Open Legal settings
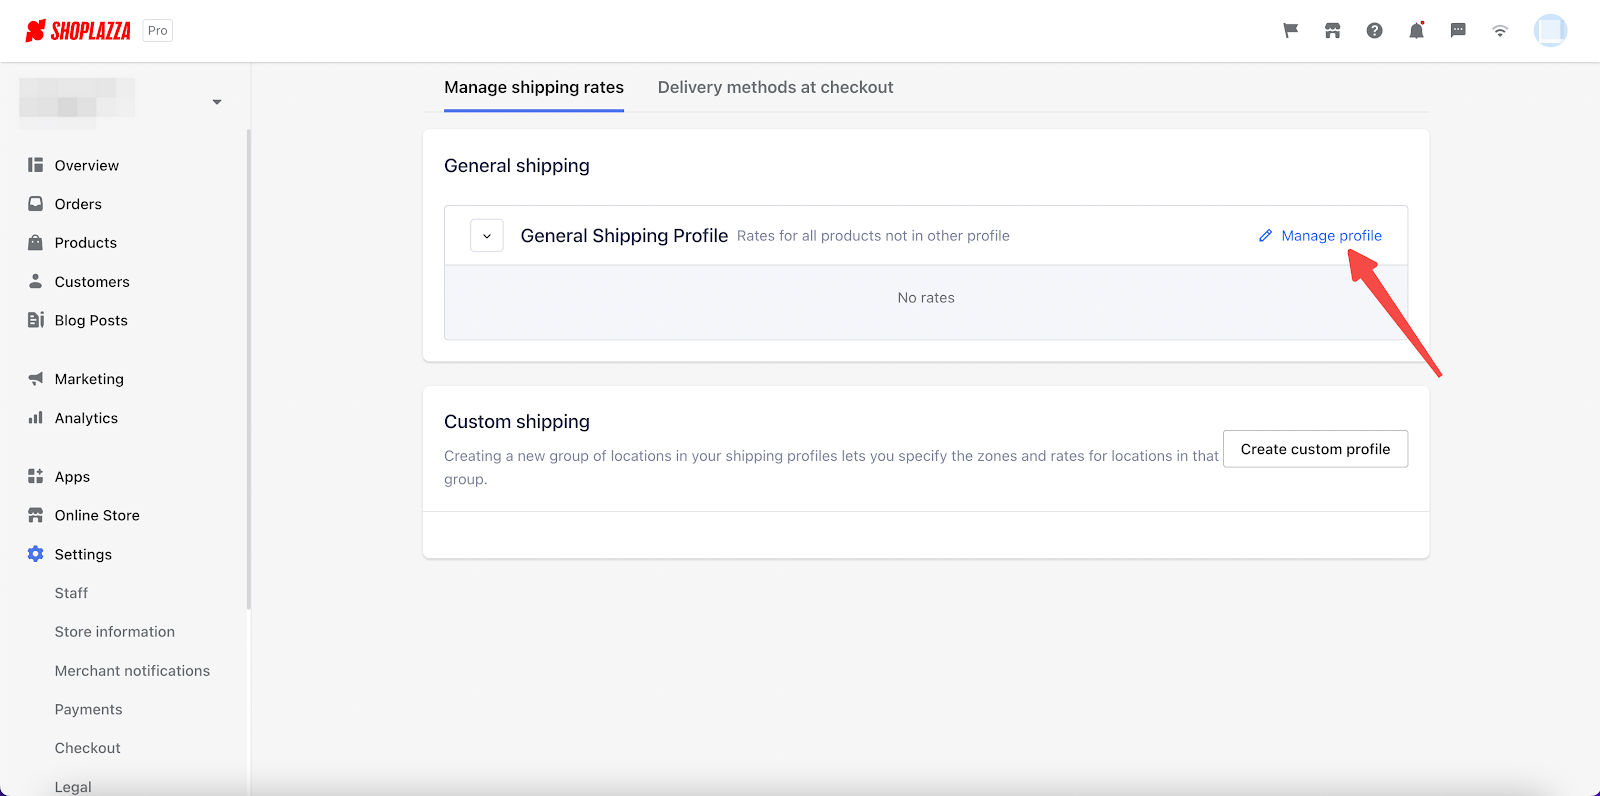Image resolution: width=1600 pixels, height=796 pixels. point(73,787)
